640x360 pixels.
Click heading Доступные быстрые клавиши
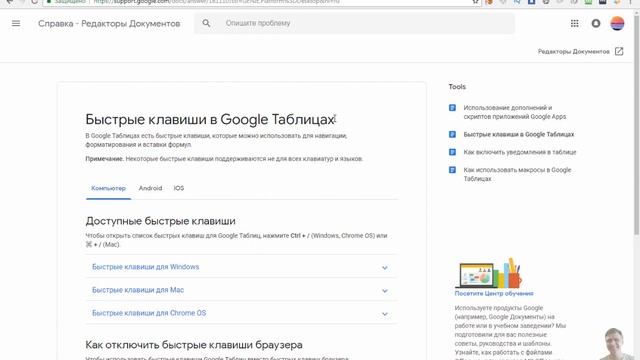[160, 221]
